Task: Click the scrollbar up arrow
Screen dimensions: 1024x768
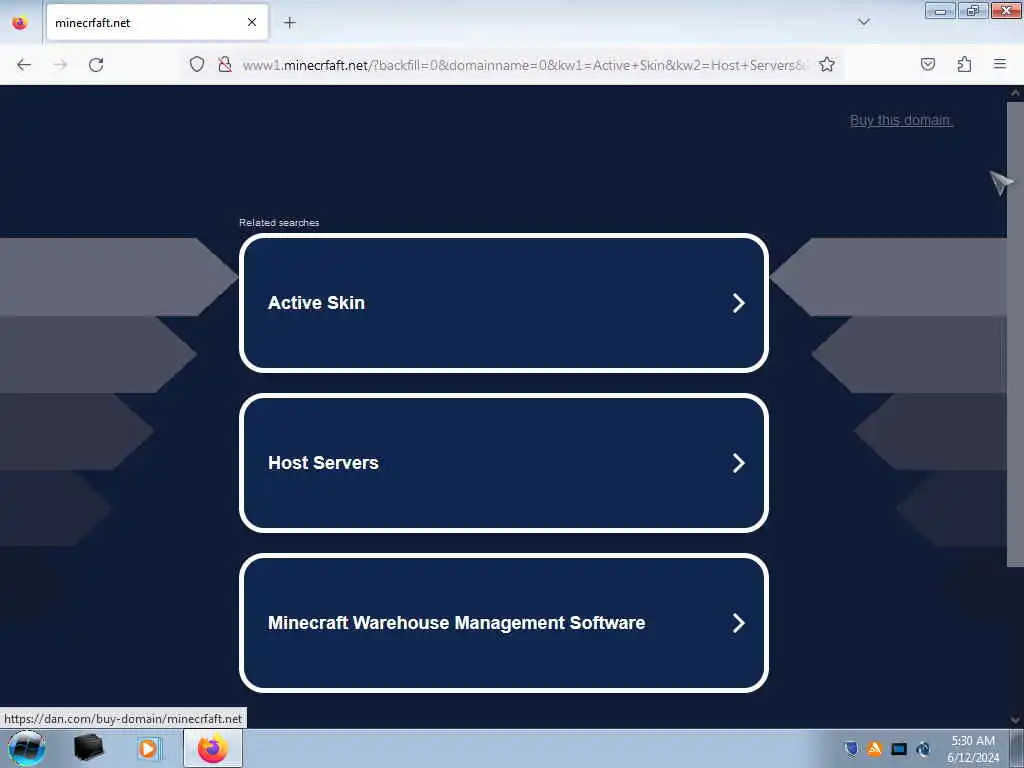Action: pos(1015,93)
